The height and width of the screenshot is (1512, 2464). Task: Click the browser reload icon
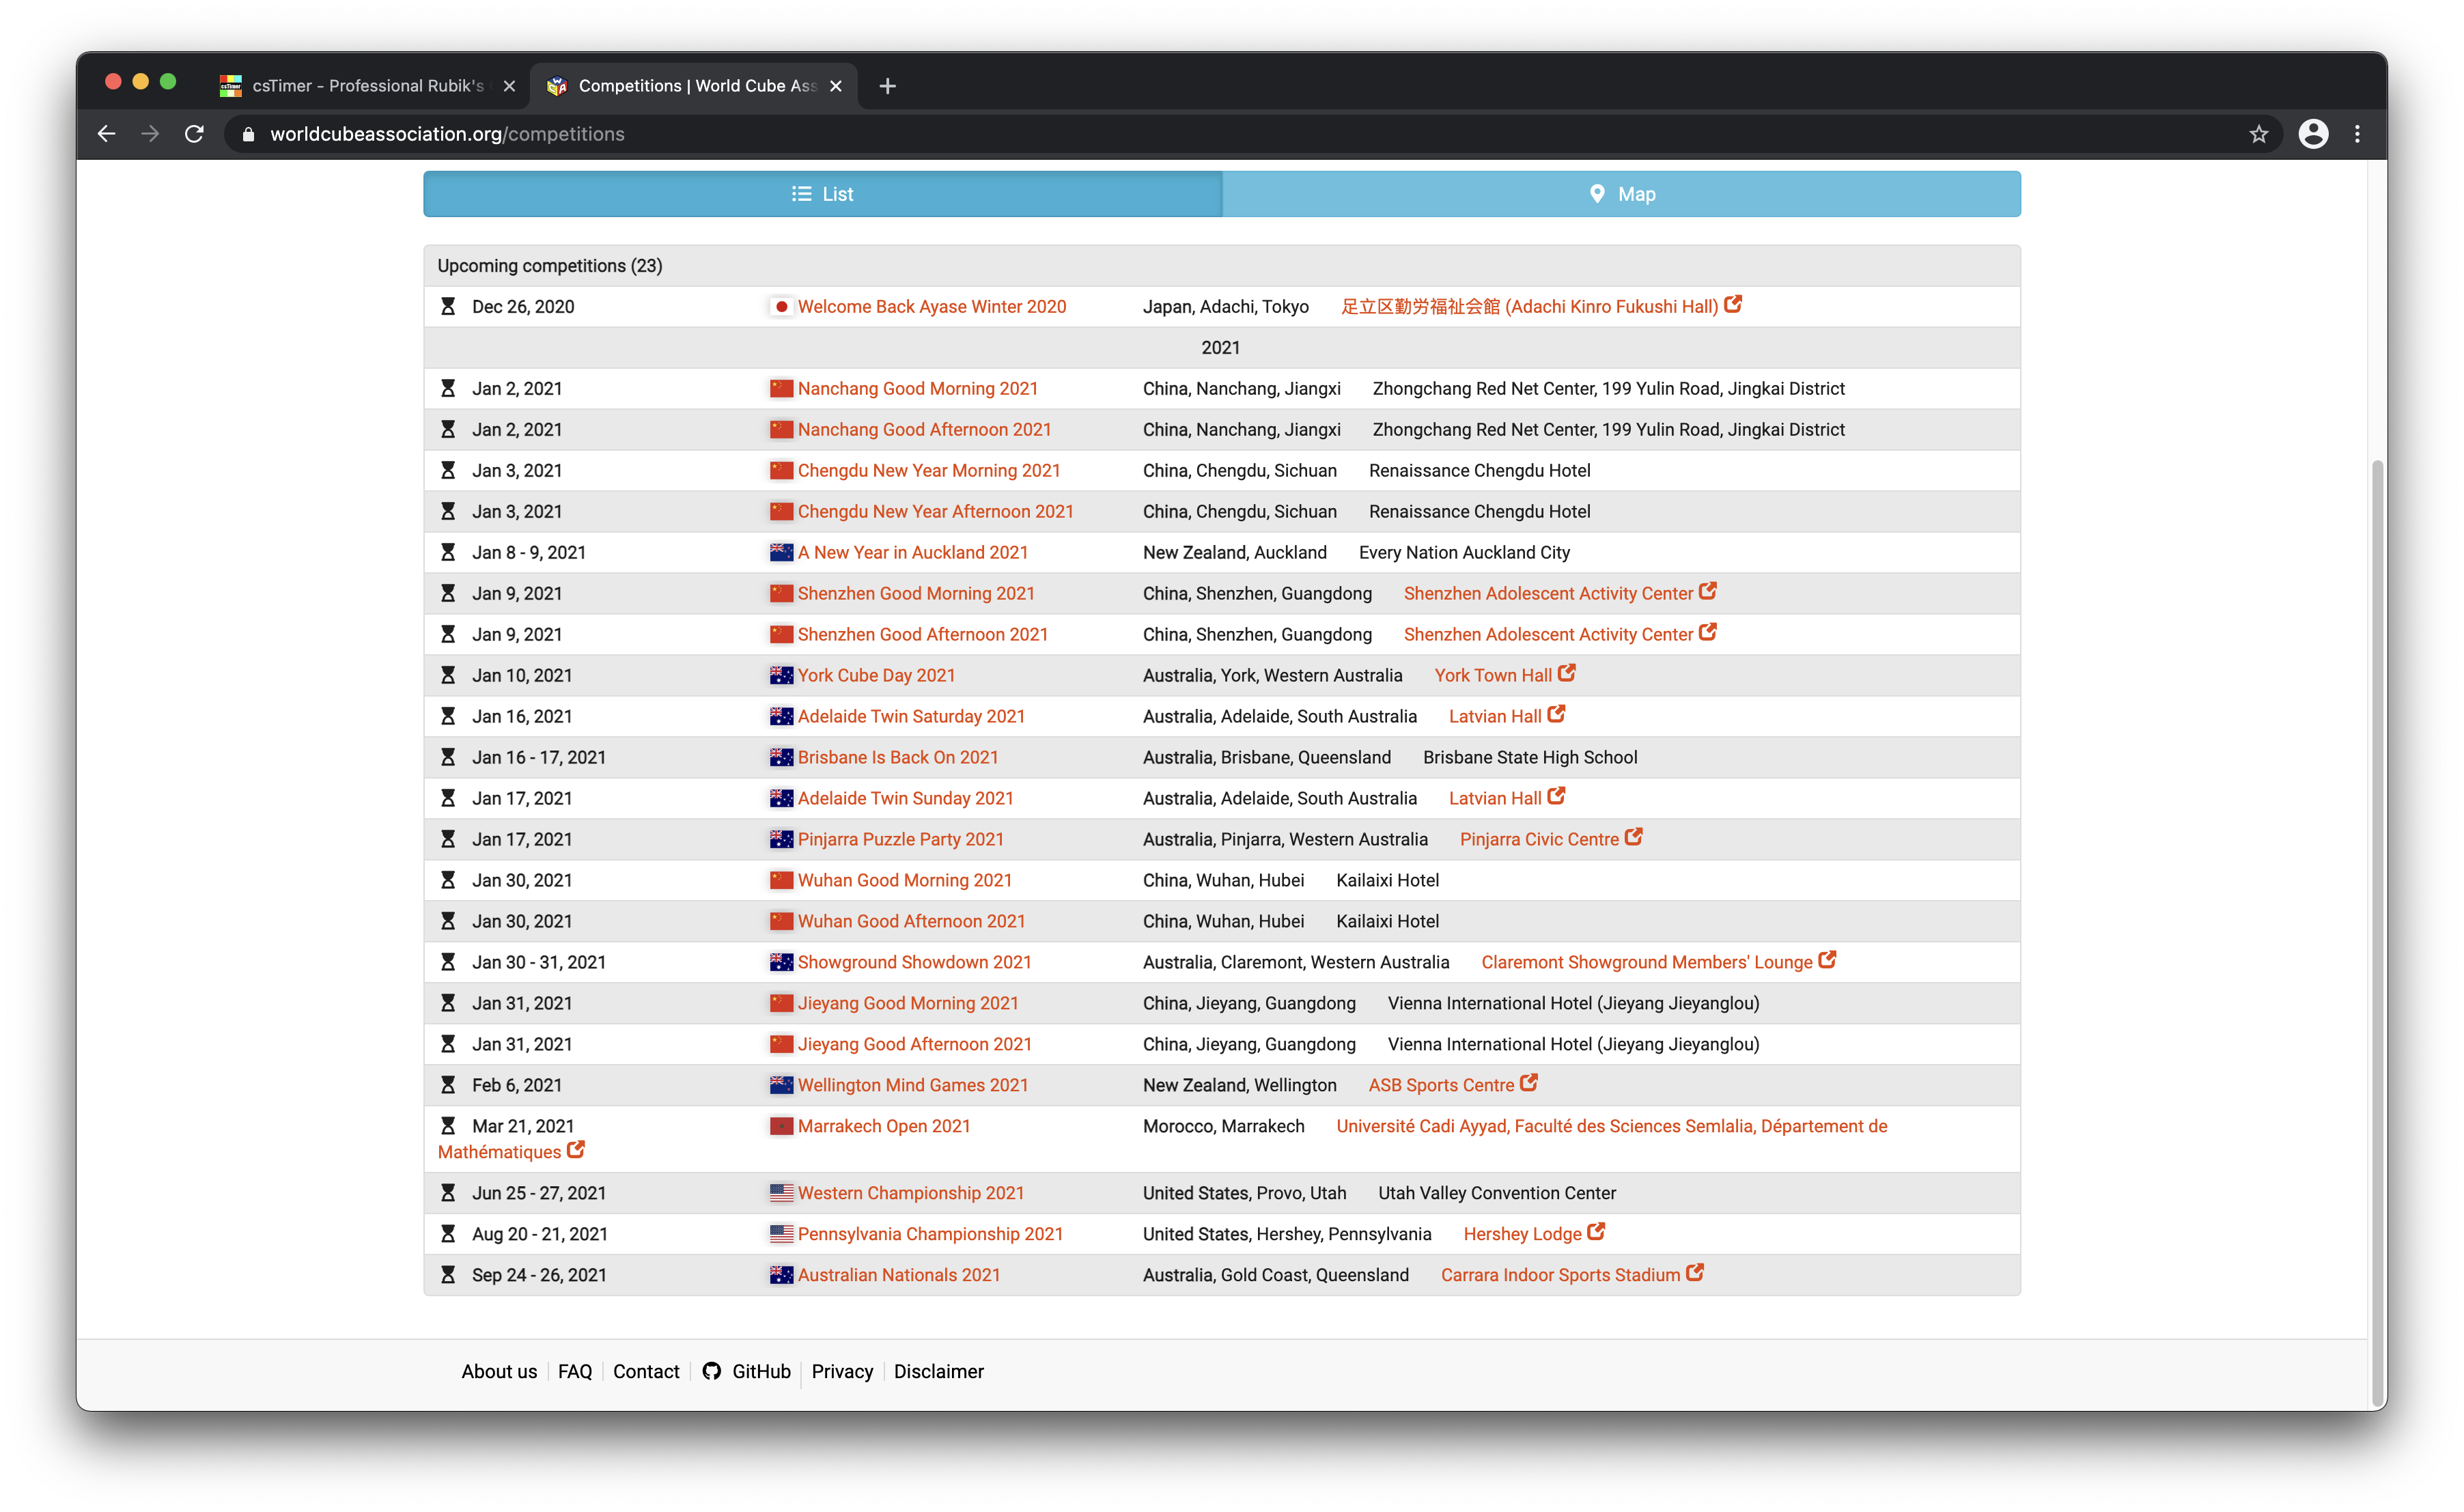point(194,134)
